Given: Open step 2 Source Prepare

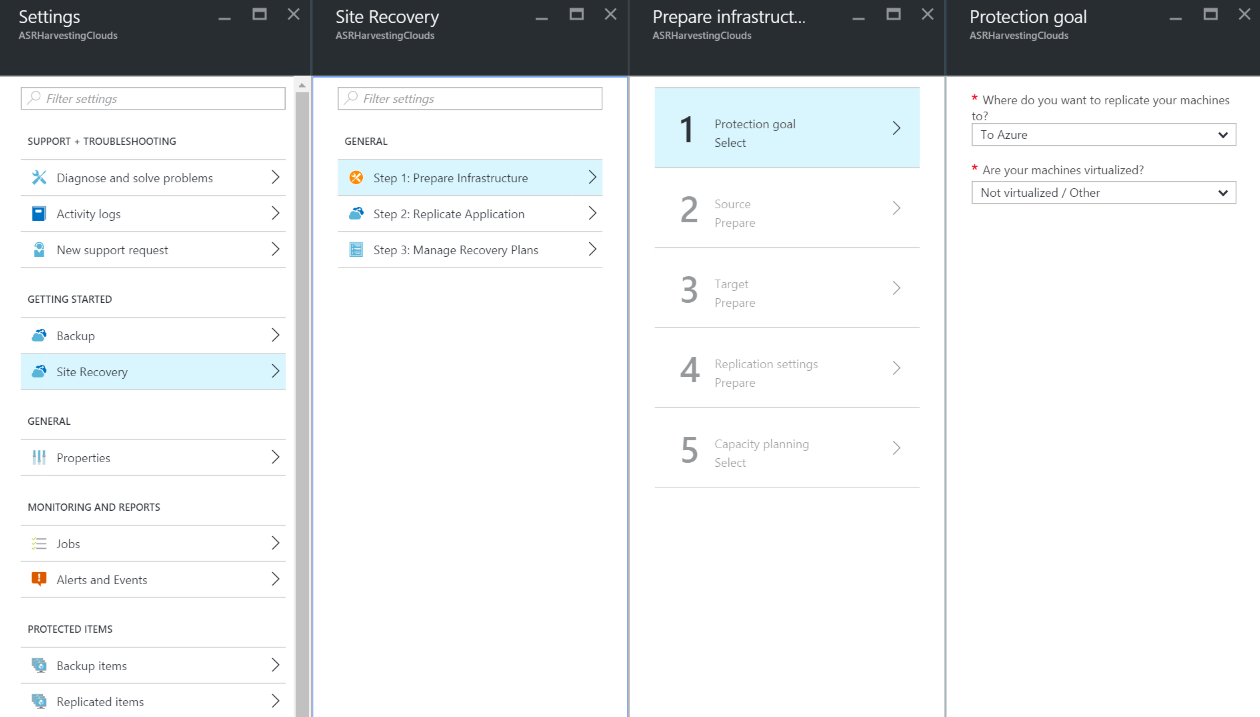Looking at the screenshot, I should pos(787,208).
